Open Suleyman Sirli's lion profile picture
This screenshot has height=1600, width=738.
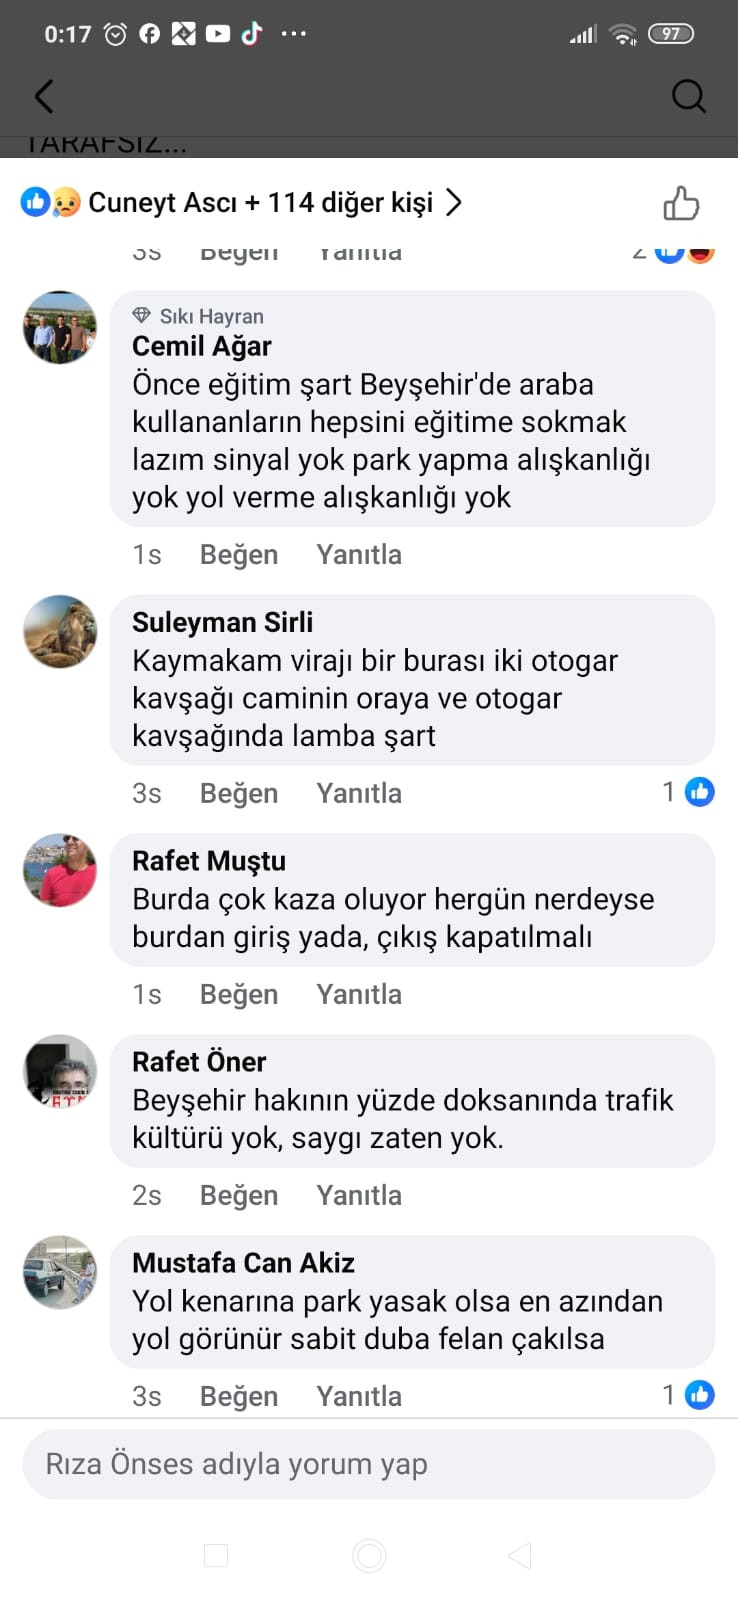(60, 632)
